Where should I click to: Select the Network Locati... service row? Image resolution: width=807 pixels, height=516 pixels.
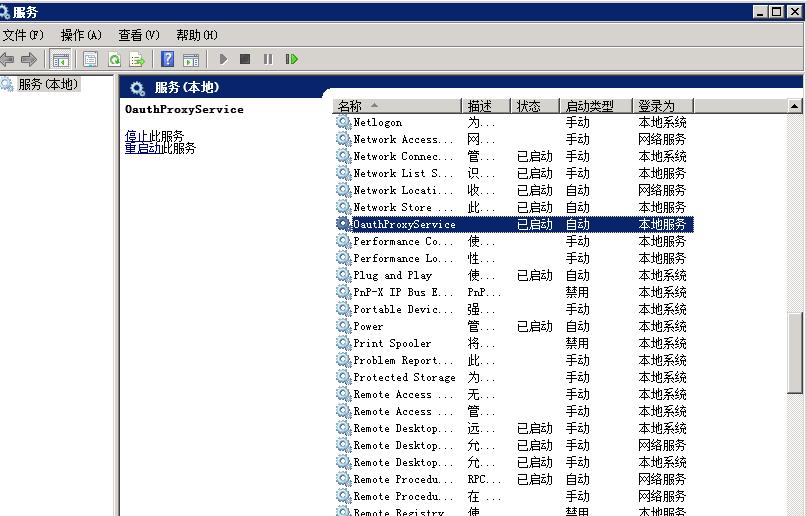pyautogui.click(x=514, y=190)
